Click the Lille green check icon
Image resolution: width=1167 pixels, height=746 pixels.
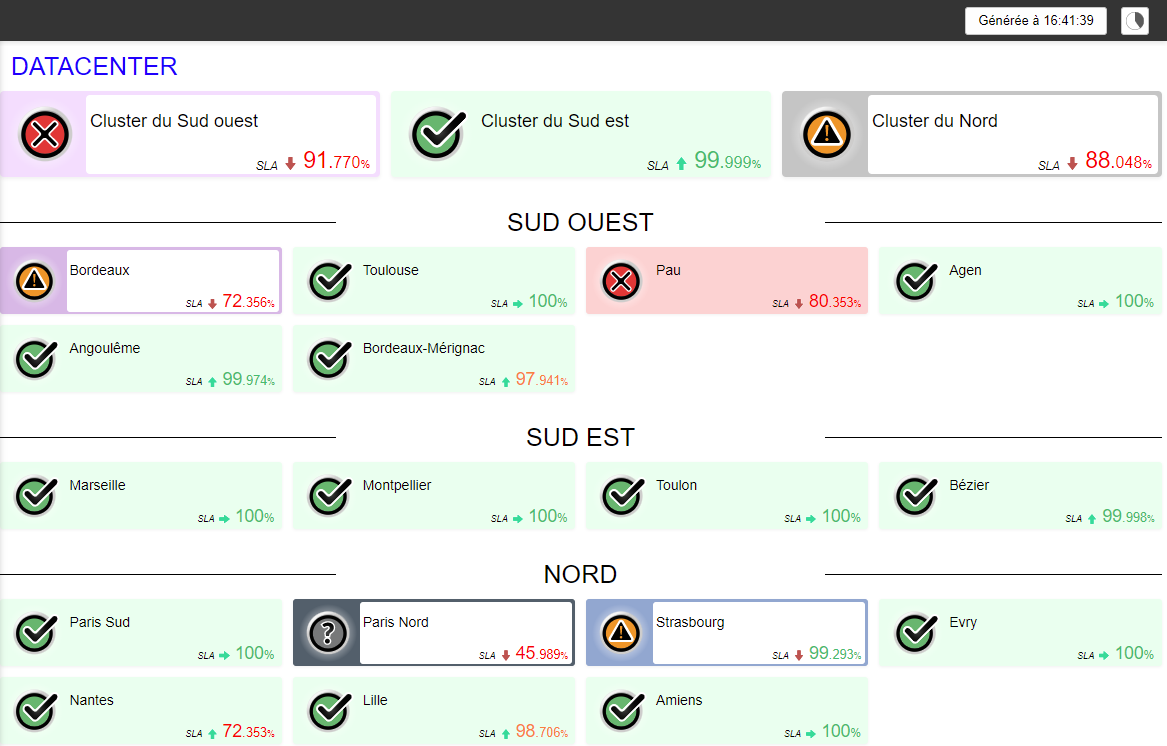tap(328, 711)
